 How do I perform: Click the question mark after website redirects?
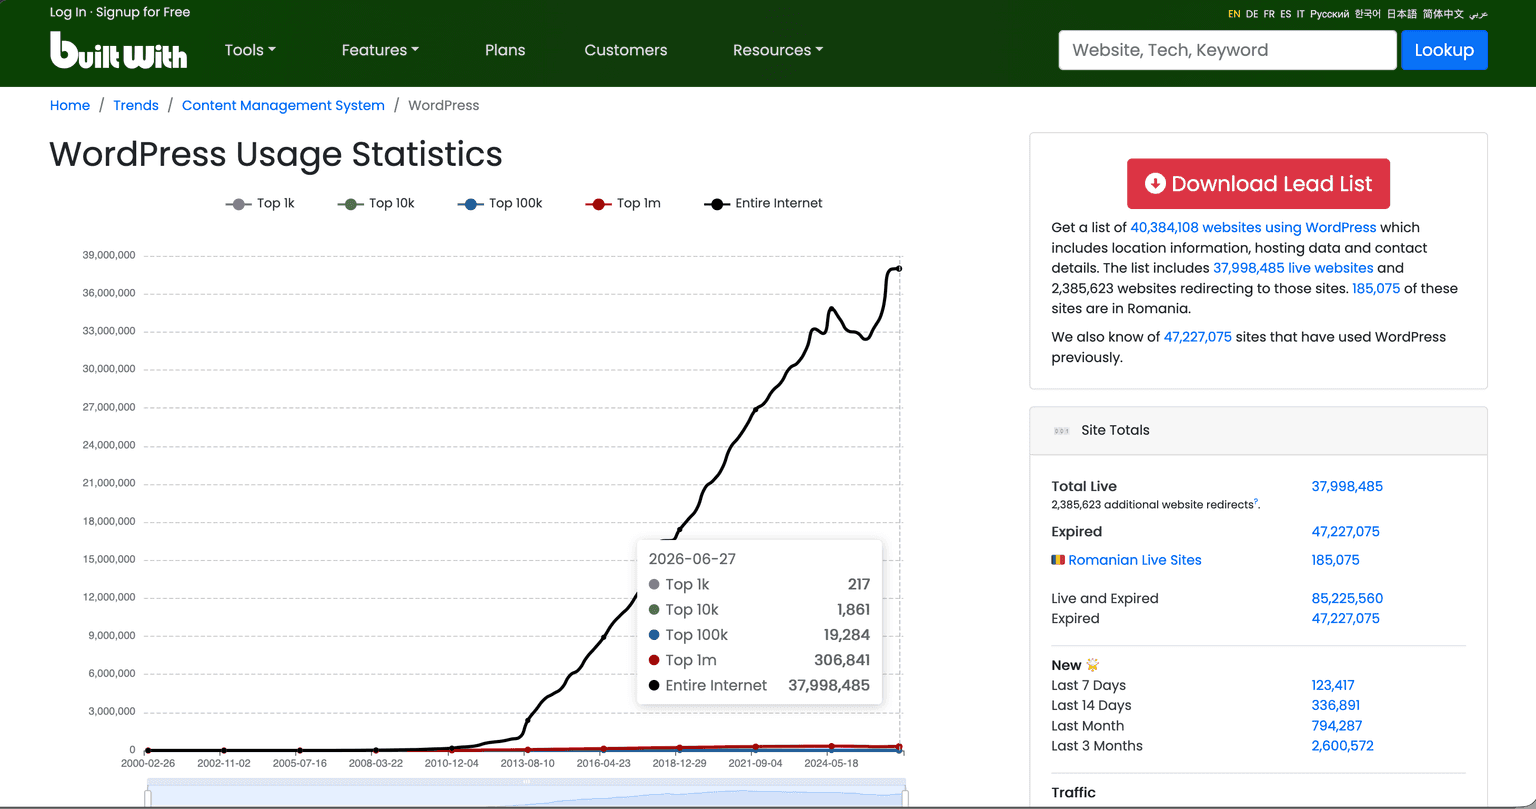[1256, 502]
